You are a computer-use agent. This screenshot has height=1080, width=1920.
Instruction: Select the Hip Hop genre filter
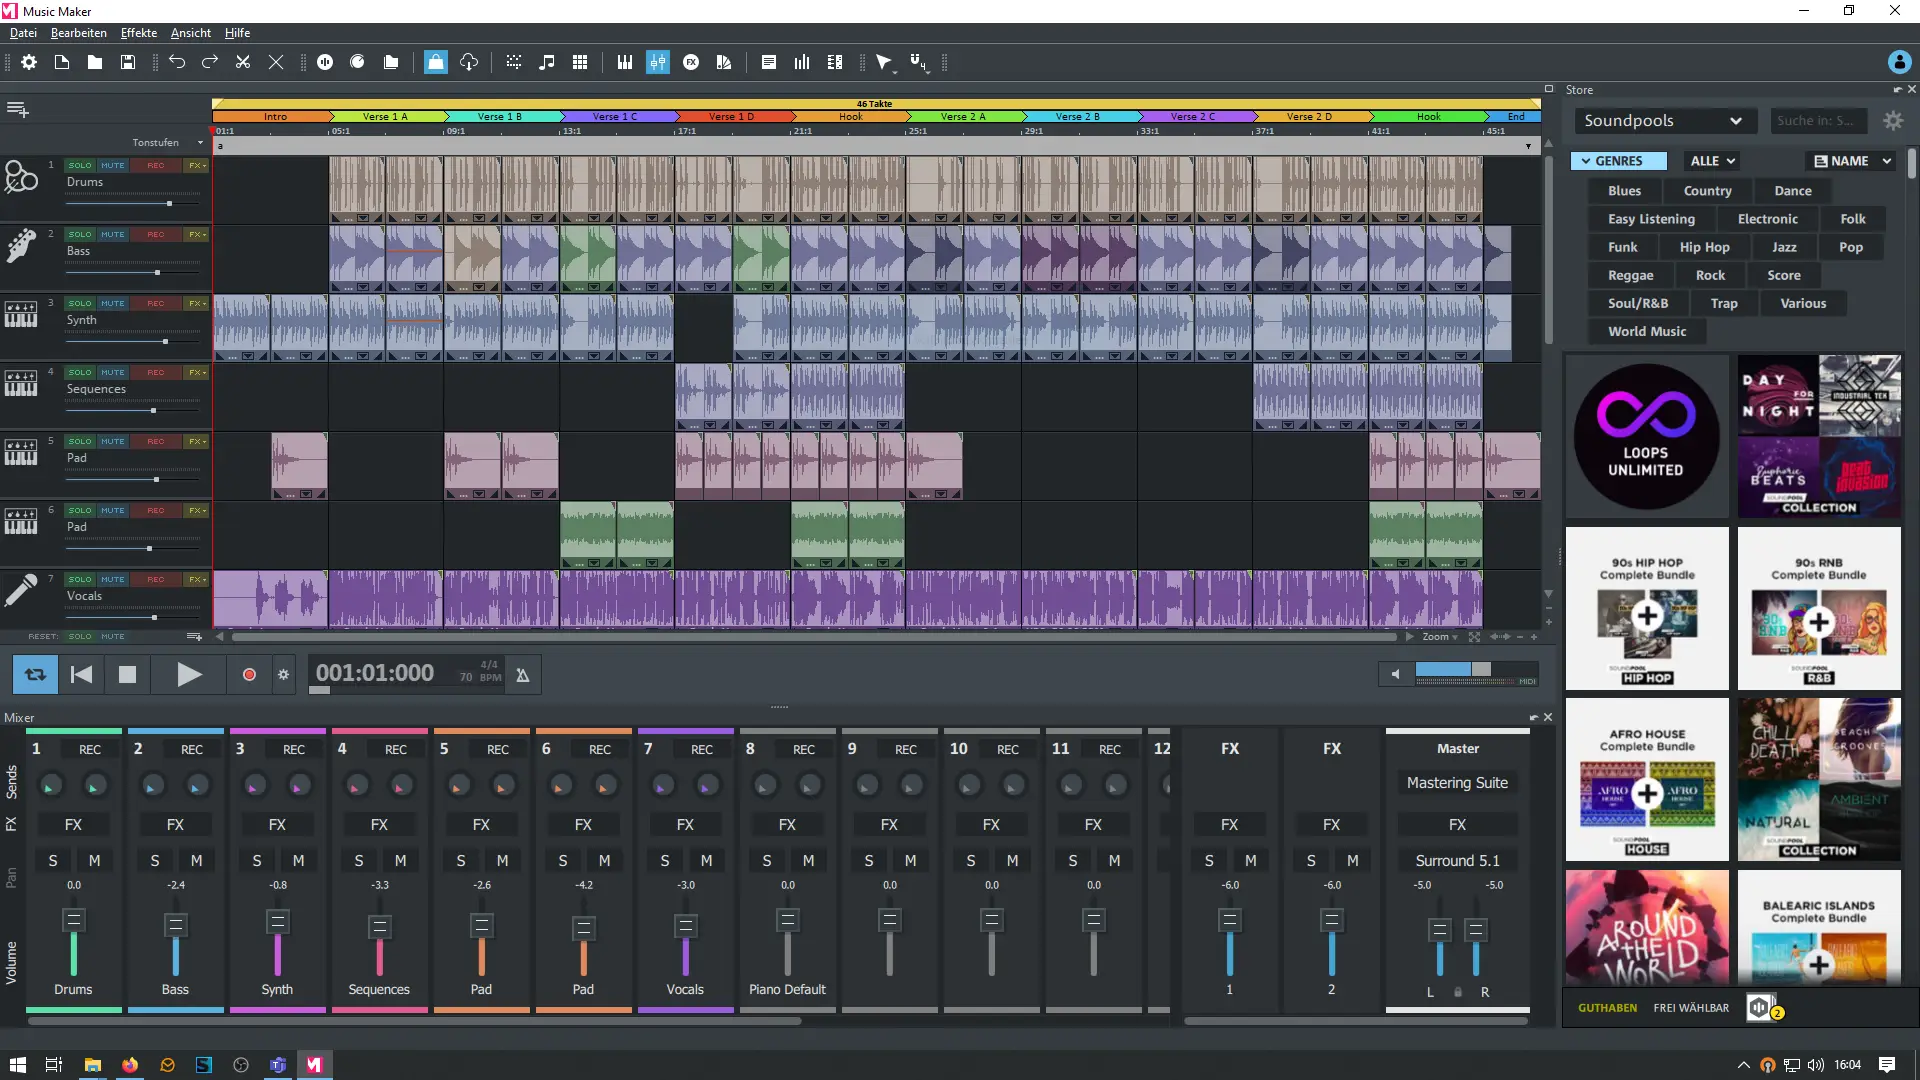(1704, 246)
